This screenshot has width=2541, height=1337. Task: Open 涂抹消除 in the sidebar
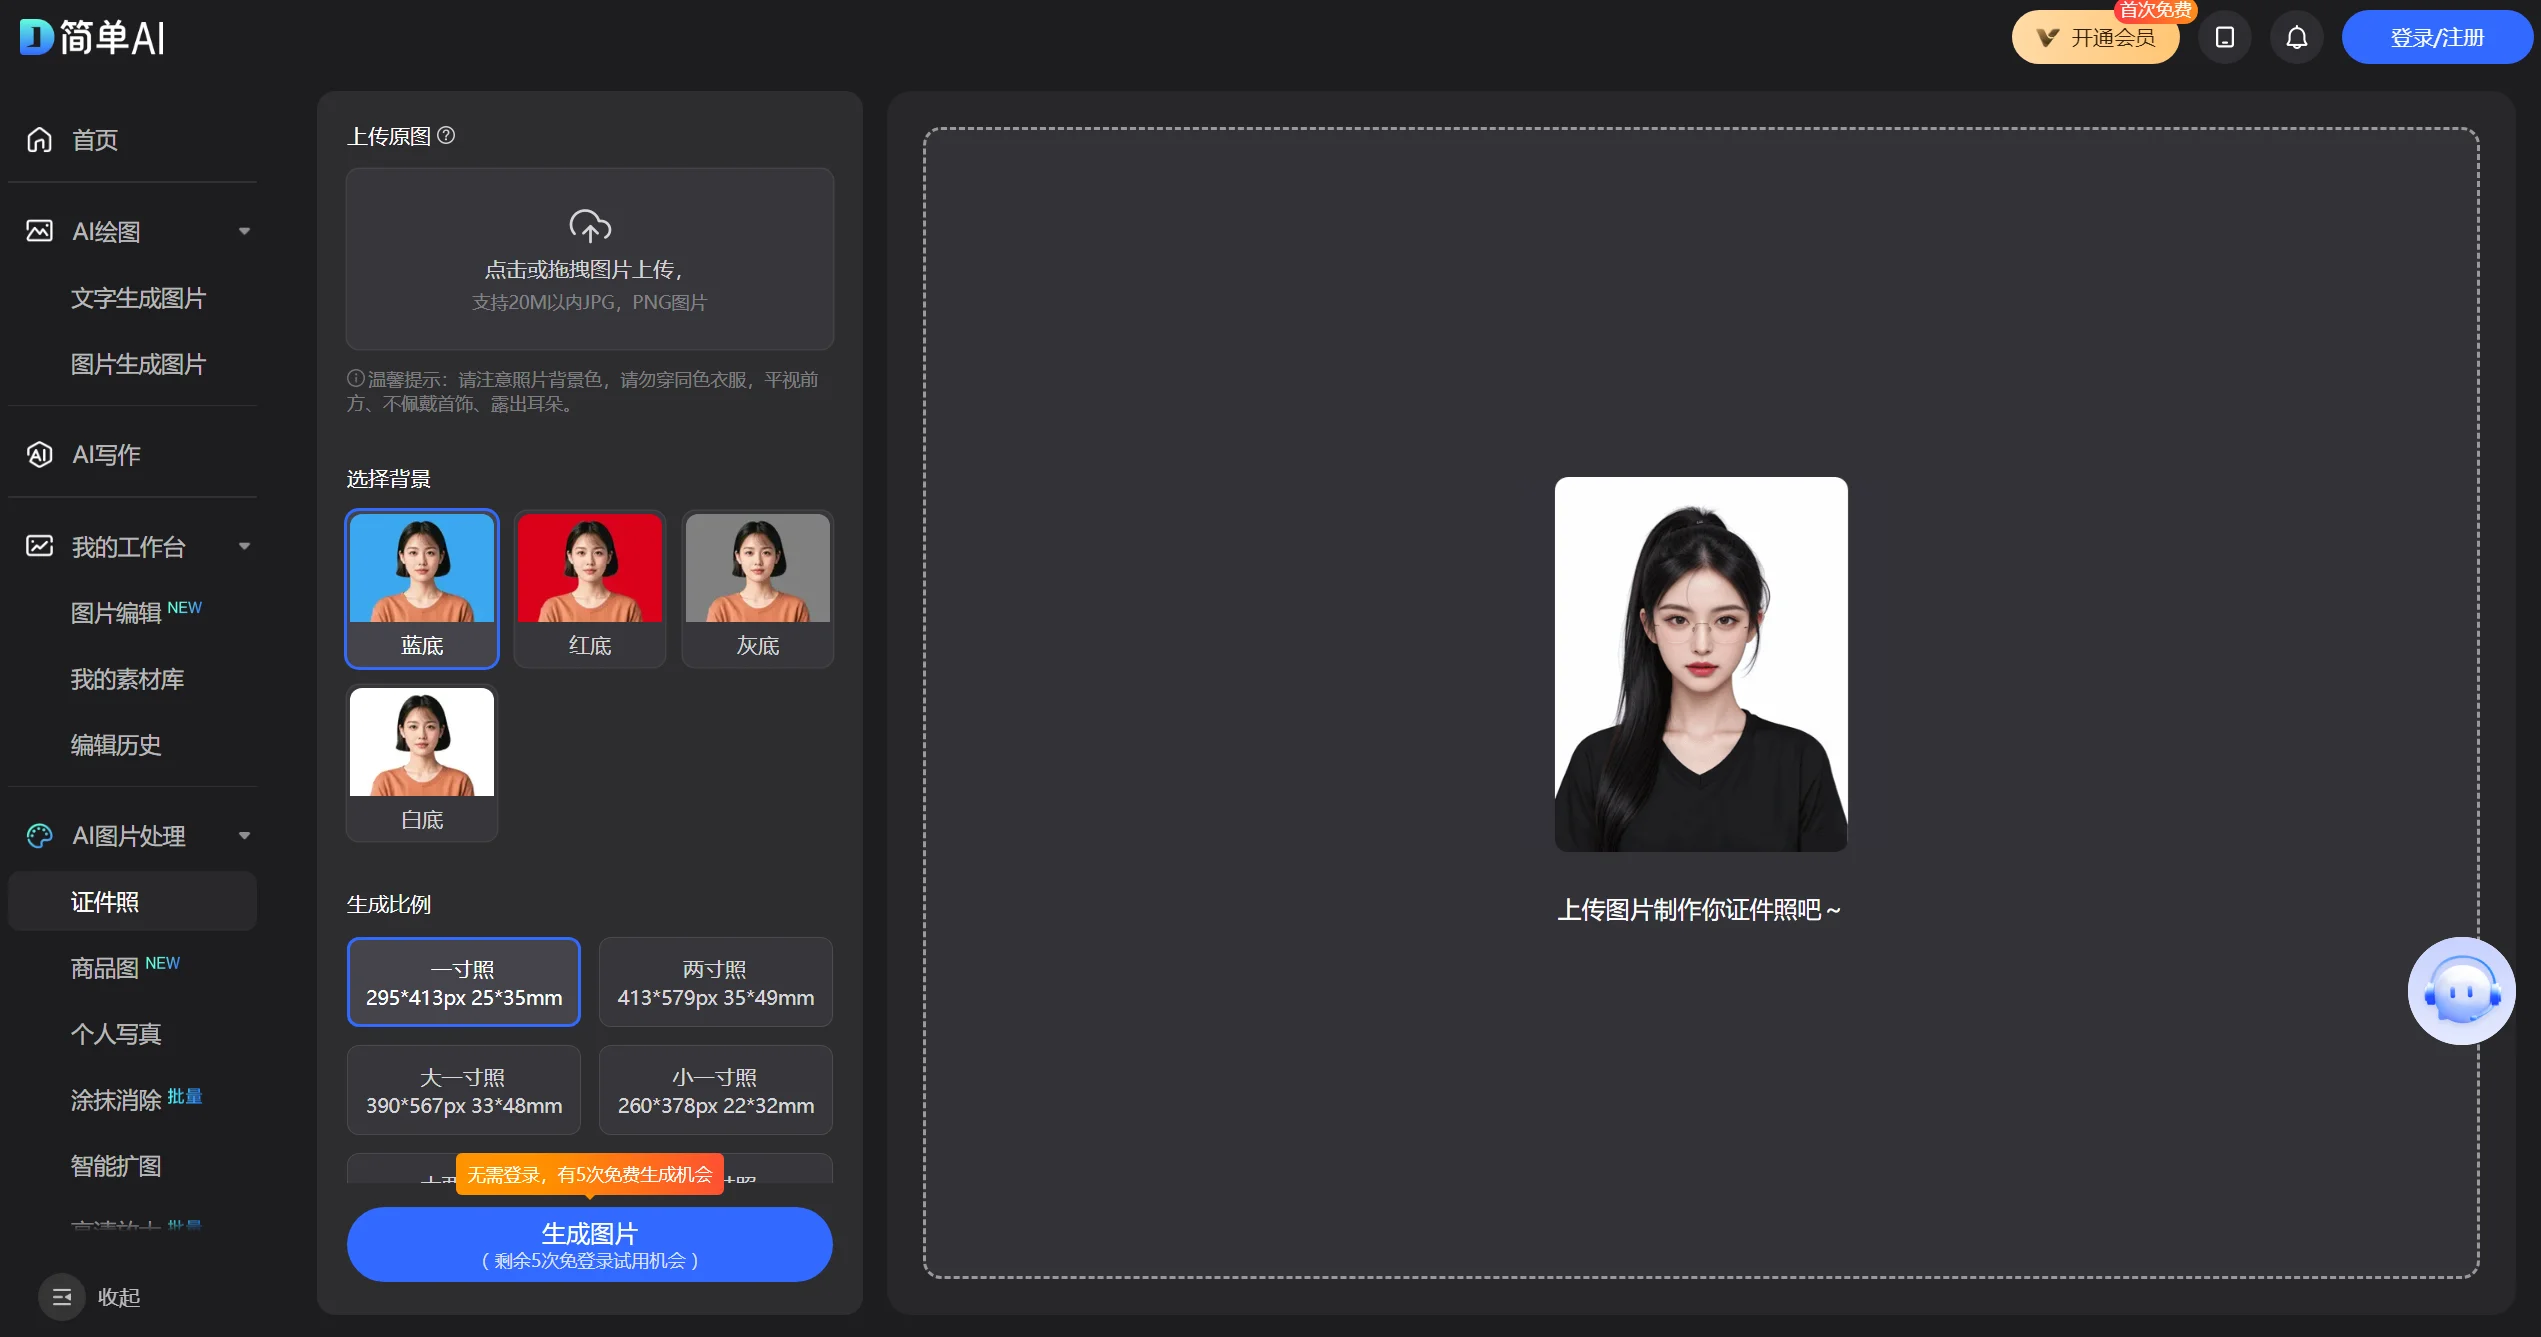pos(116,1099)
